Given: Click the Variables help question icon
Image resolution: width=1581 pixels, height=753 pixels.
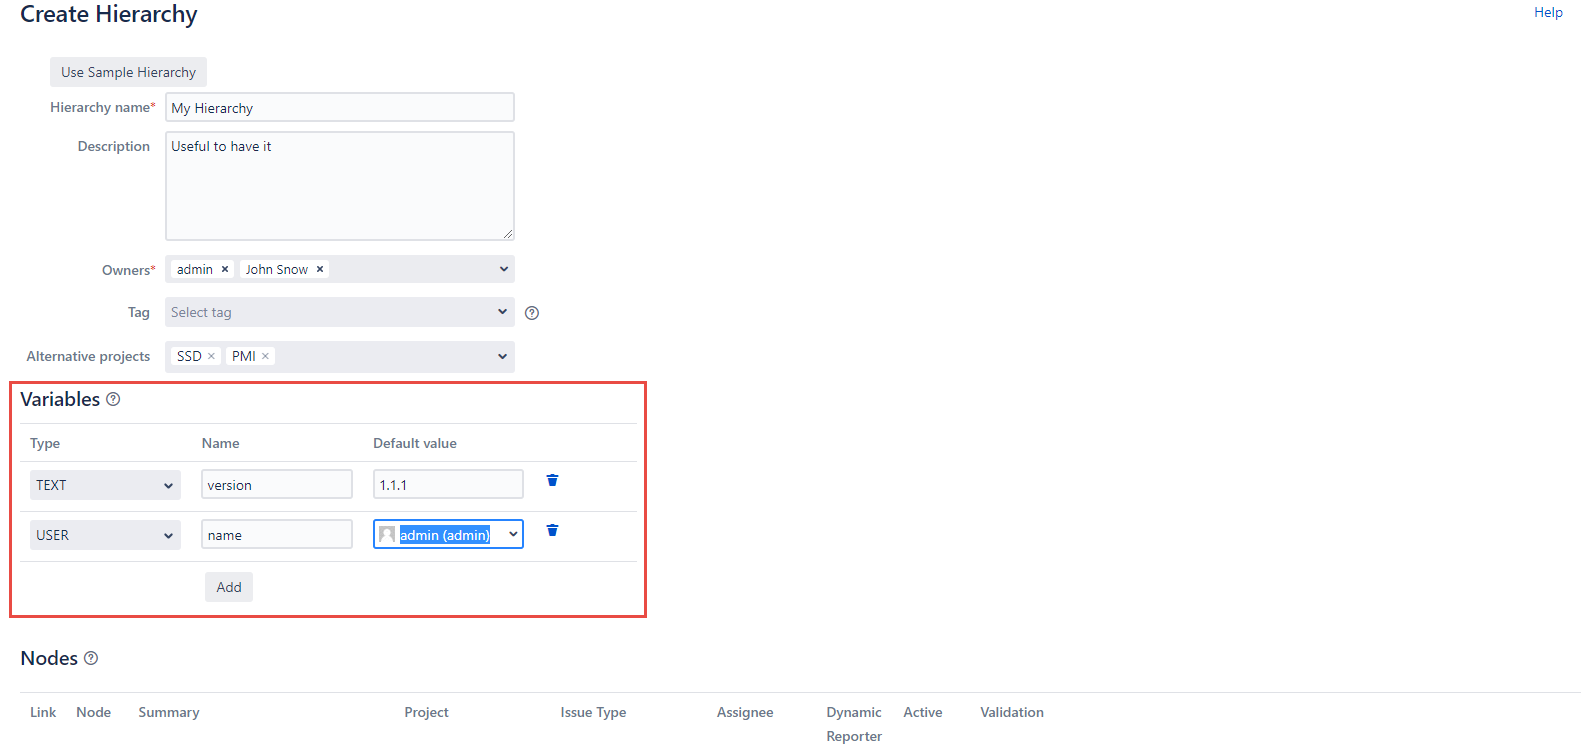Looking at the screenshot, I should click(x=113, y=399).
